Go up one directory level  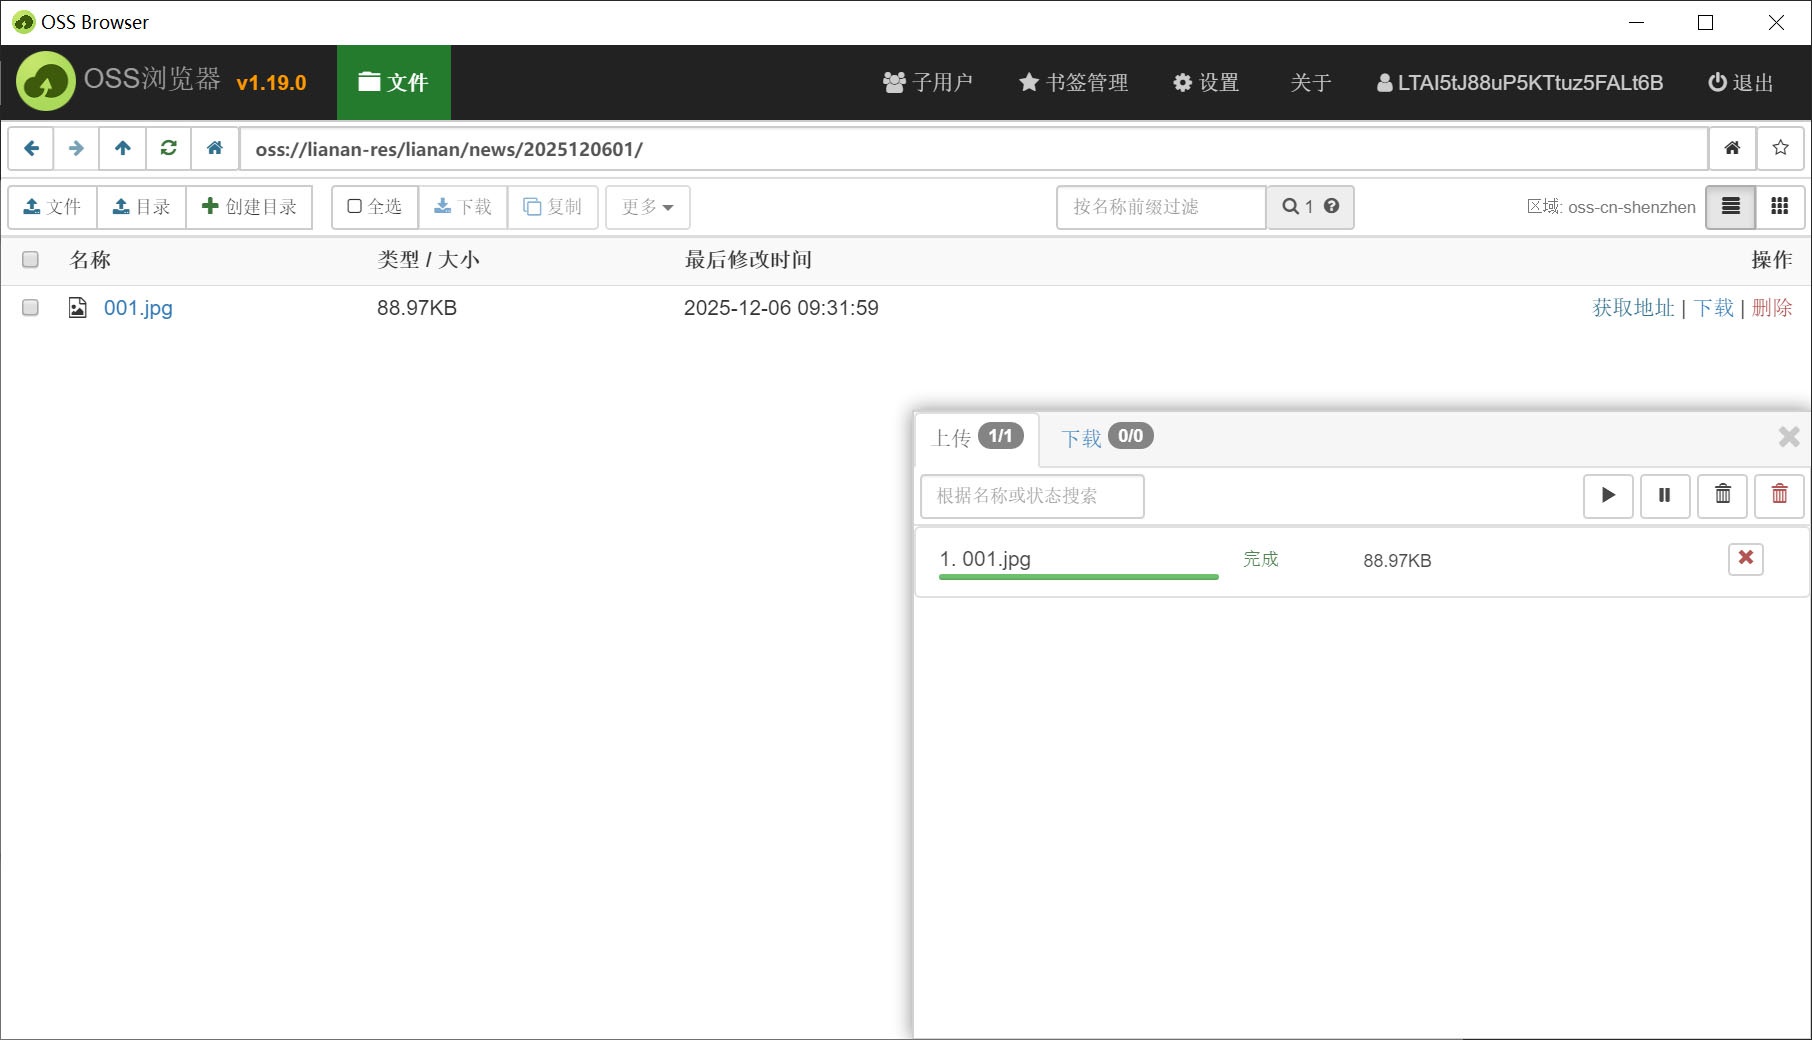(x=123, y=149)
